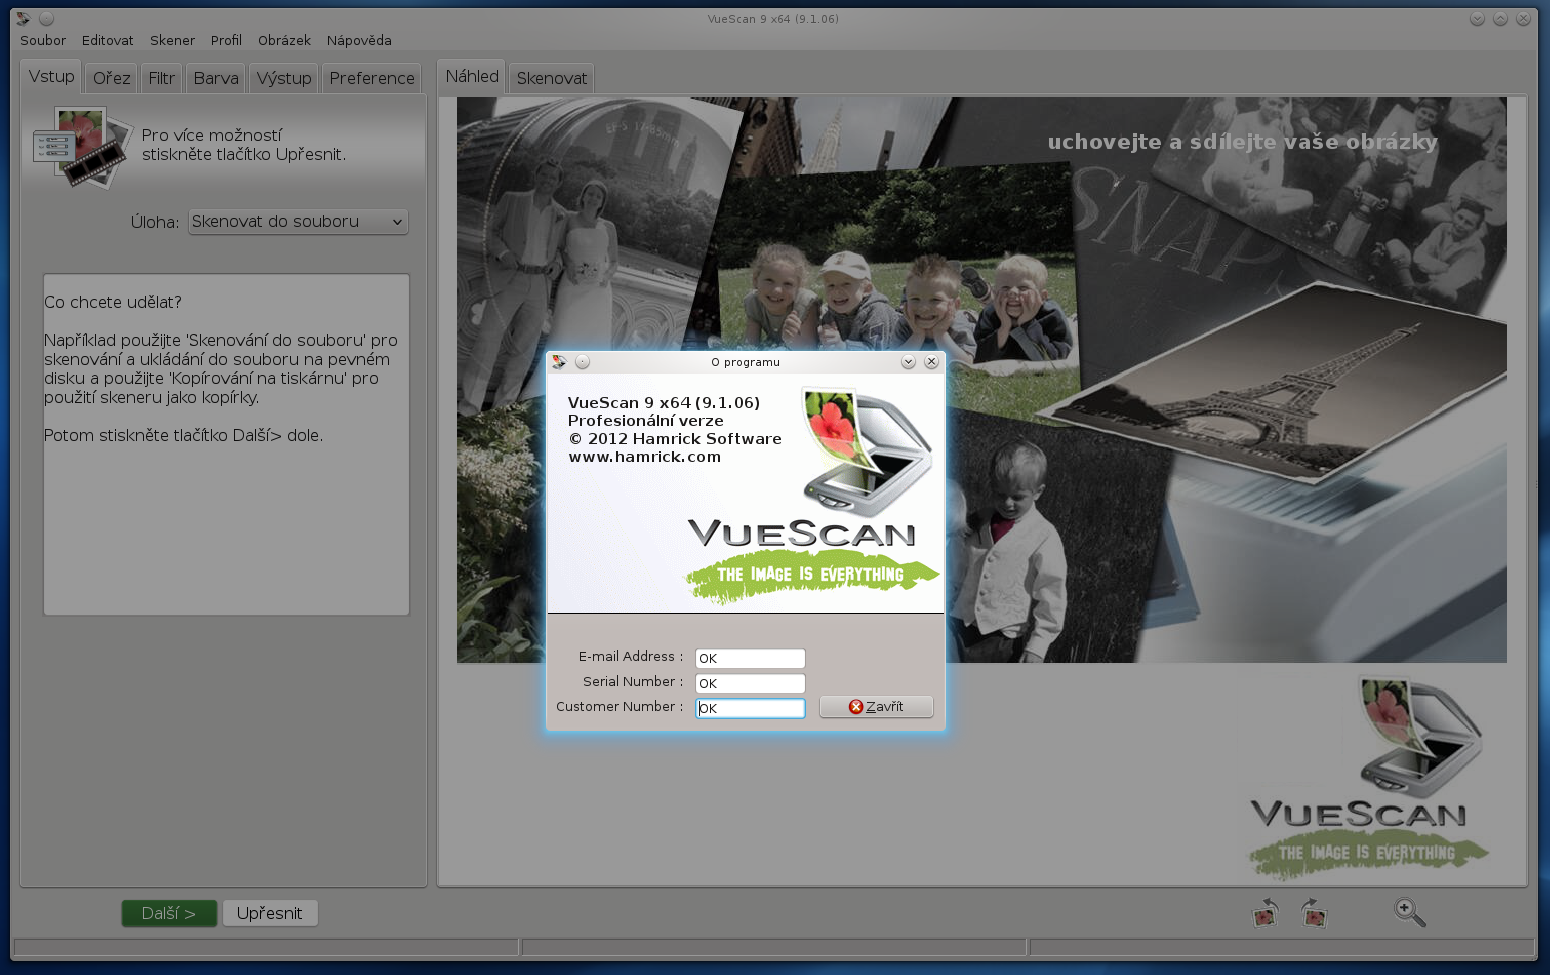The height and width of the screenshot is (975, 1550).
Task: Close the O programu dialog with the X
Action: [931, 362]
